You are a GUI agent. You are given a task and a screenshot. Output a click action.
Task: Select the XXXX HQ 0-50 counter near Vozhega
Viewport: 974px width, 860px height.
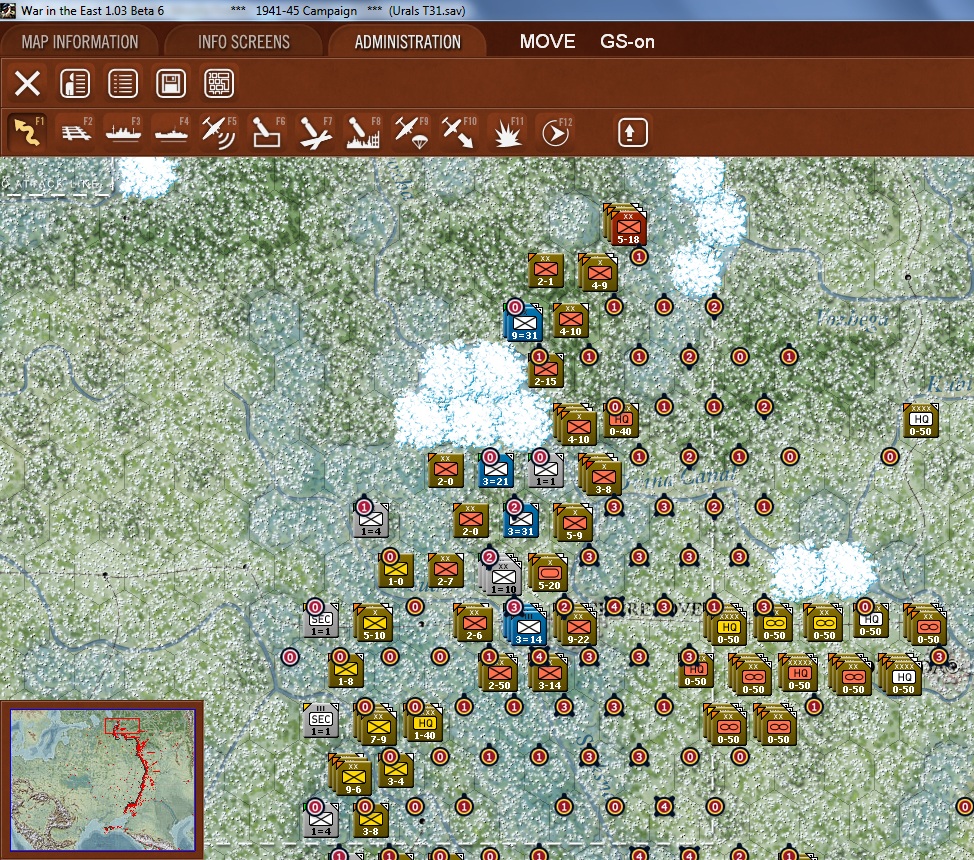pos(921,420)
